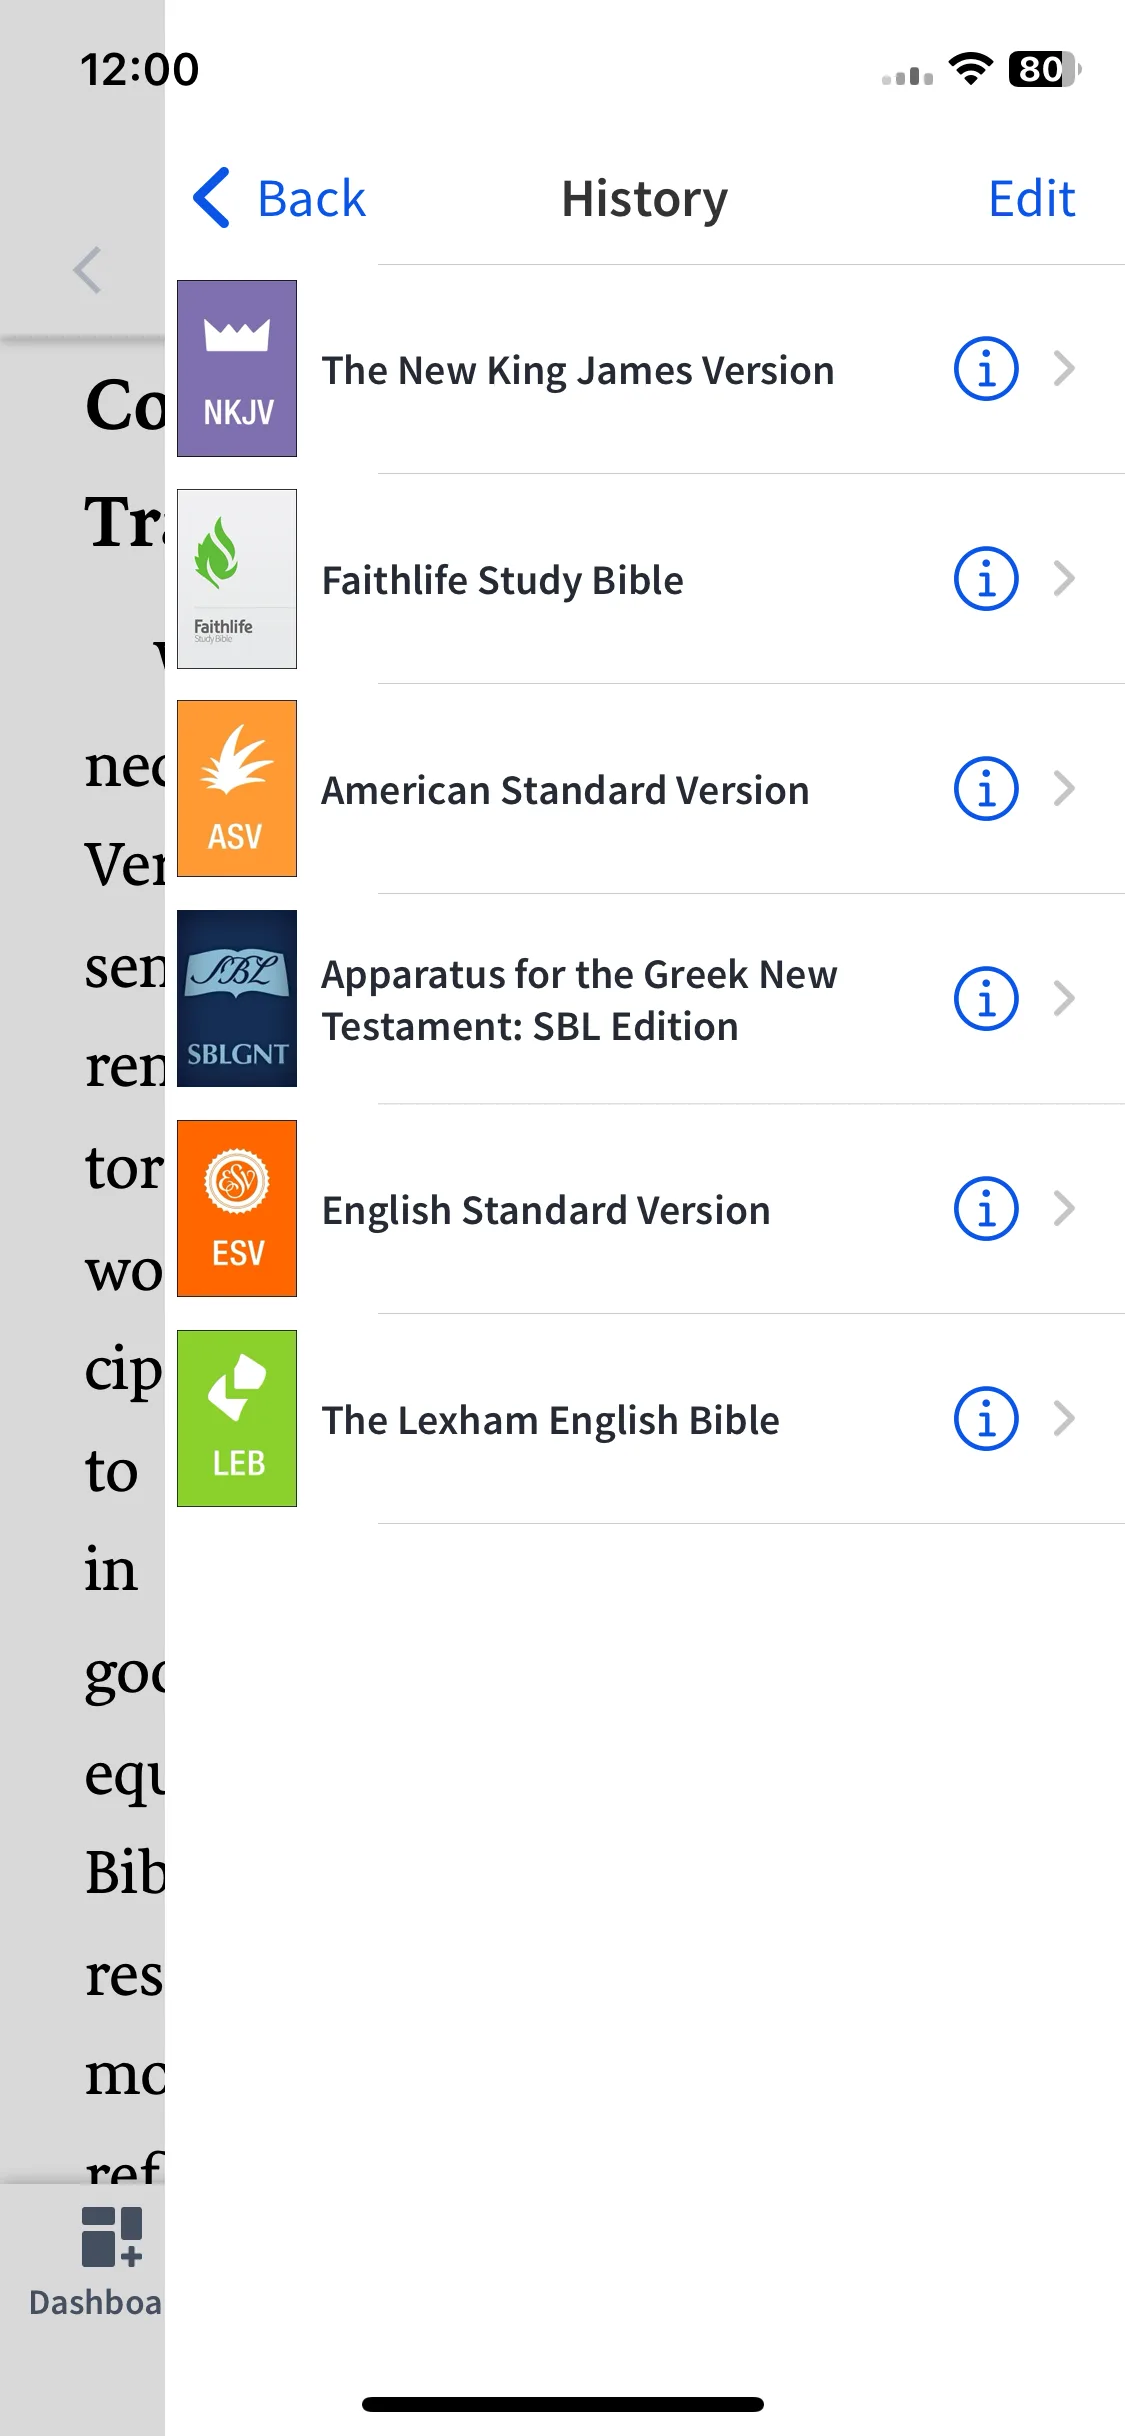Show English Standard Version info icon
The width and height of the screenshot is (1125, 2436).
tap(986, 1209)
